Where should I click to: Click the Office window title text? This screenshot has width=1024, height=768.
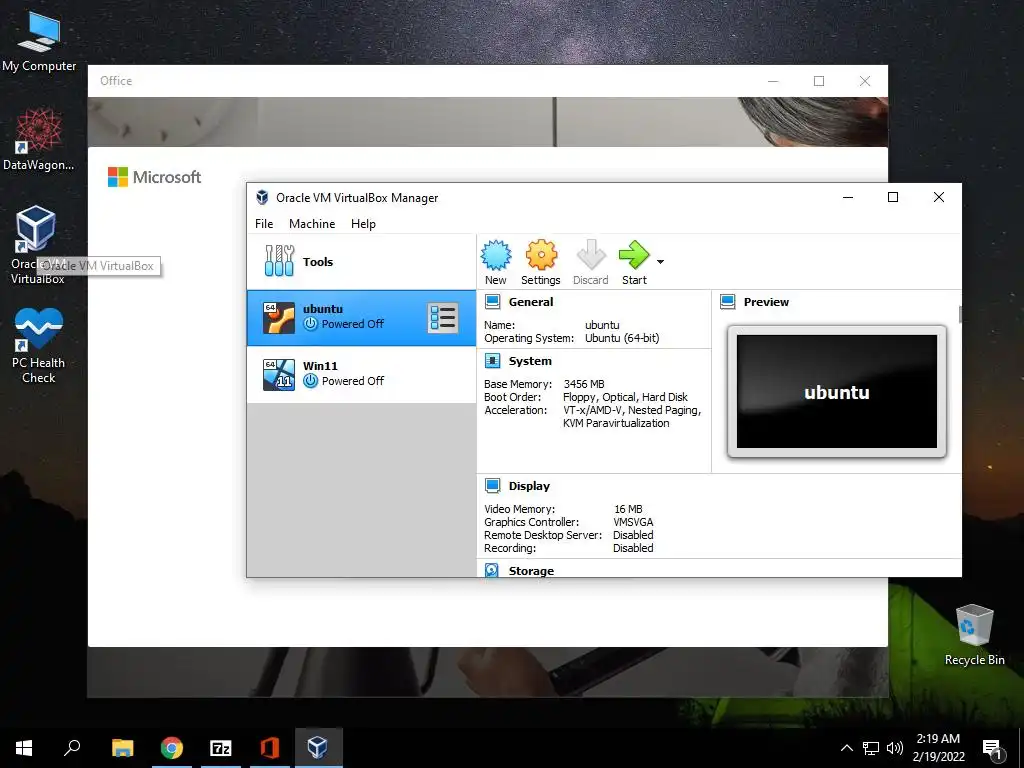click(x=116, y=81)
